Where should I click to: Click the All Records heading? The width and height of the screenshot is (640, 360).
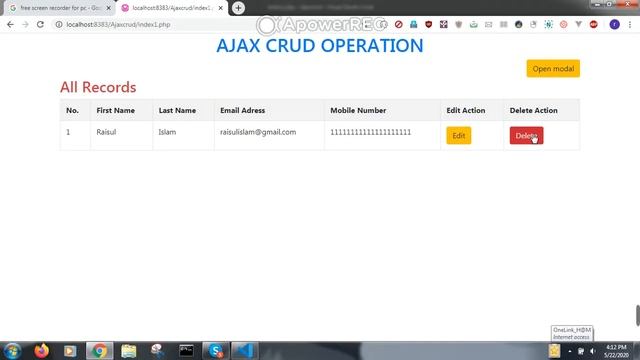point(98,87)
